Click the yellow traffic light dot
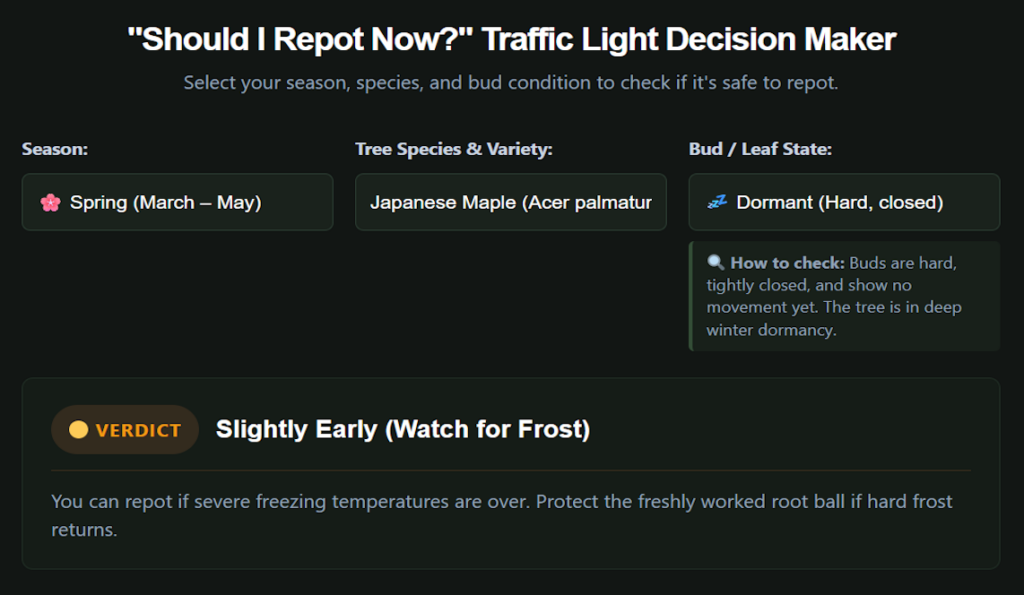 (78, 429)
